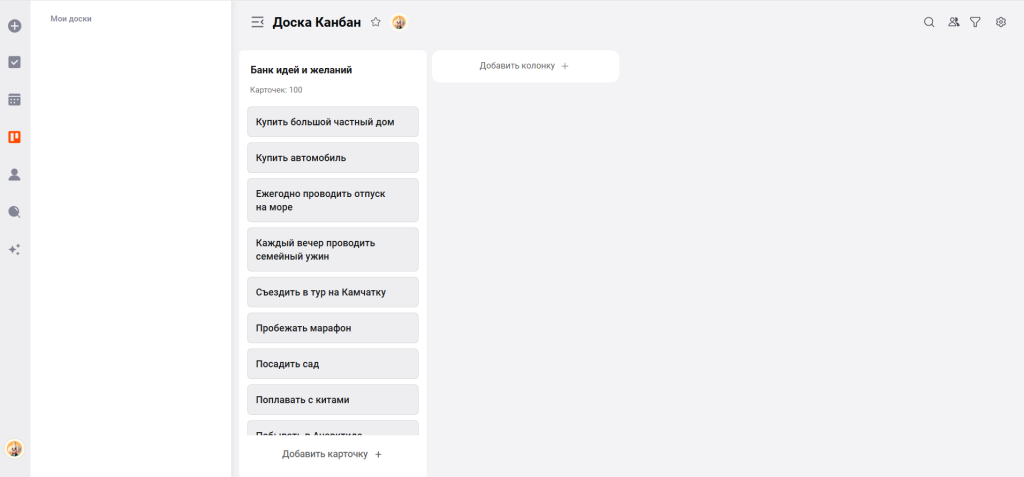Click the user avatar at sidebar bottom
The image size is (1024, 477).
coord(15,449)
